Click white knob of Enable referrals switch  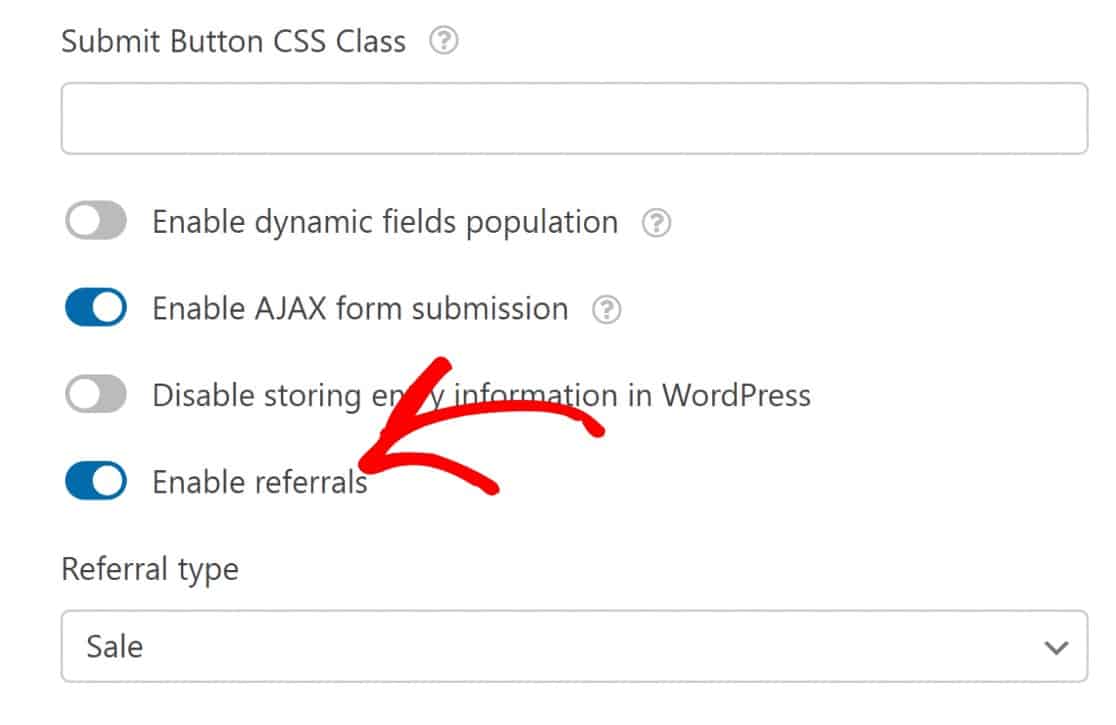(x=108, y=481)
